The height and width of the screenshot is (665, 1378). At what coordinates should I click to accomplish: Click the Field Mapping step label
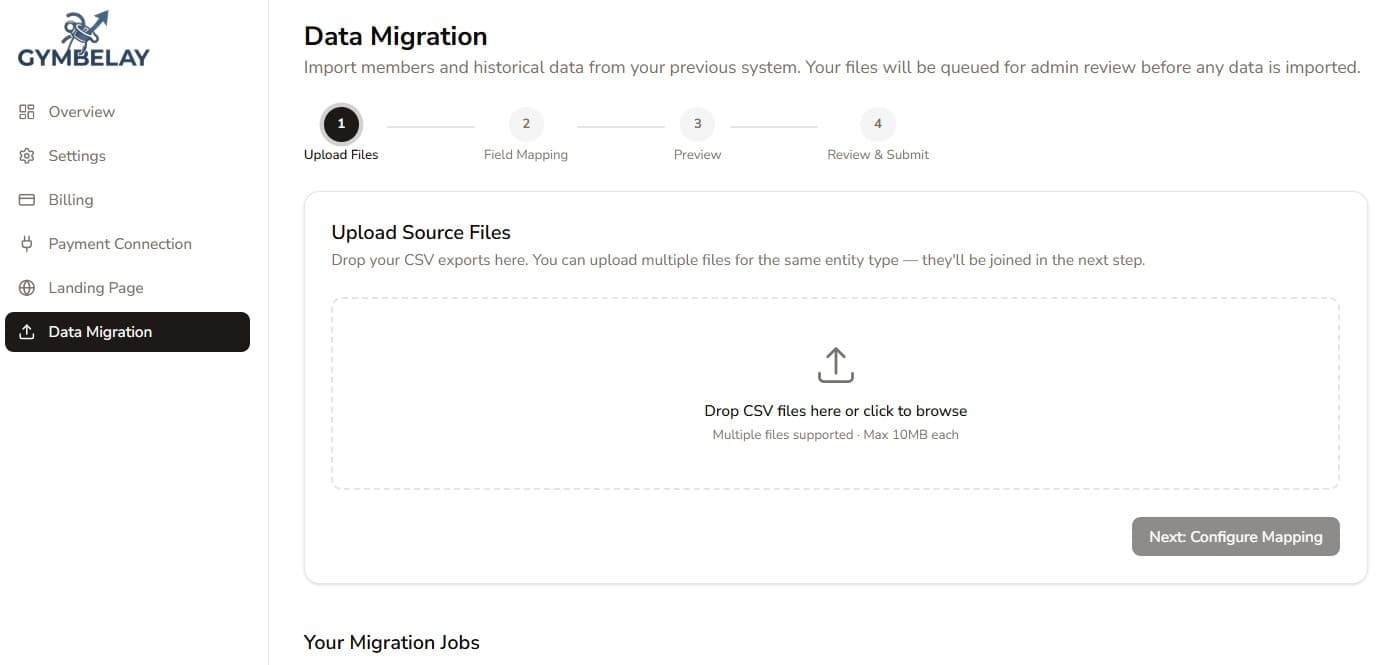point(526,155)
